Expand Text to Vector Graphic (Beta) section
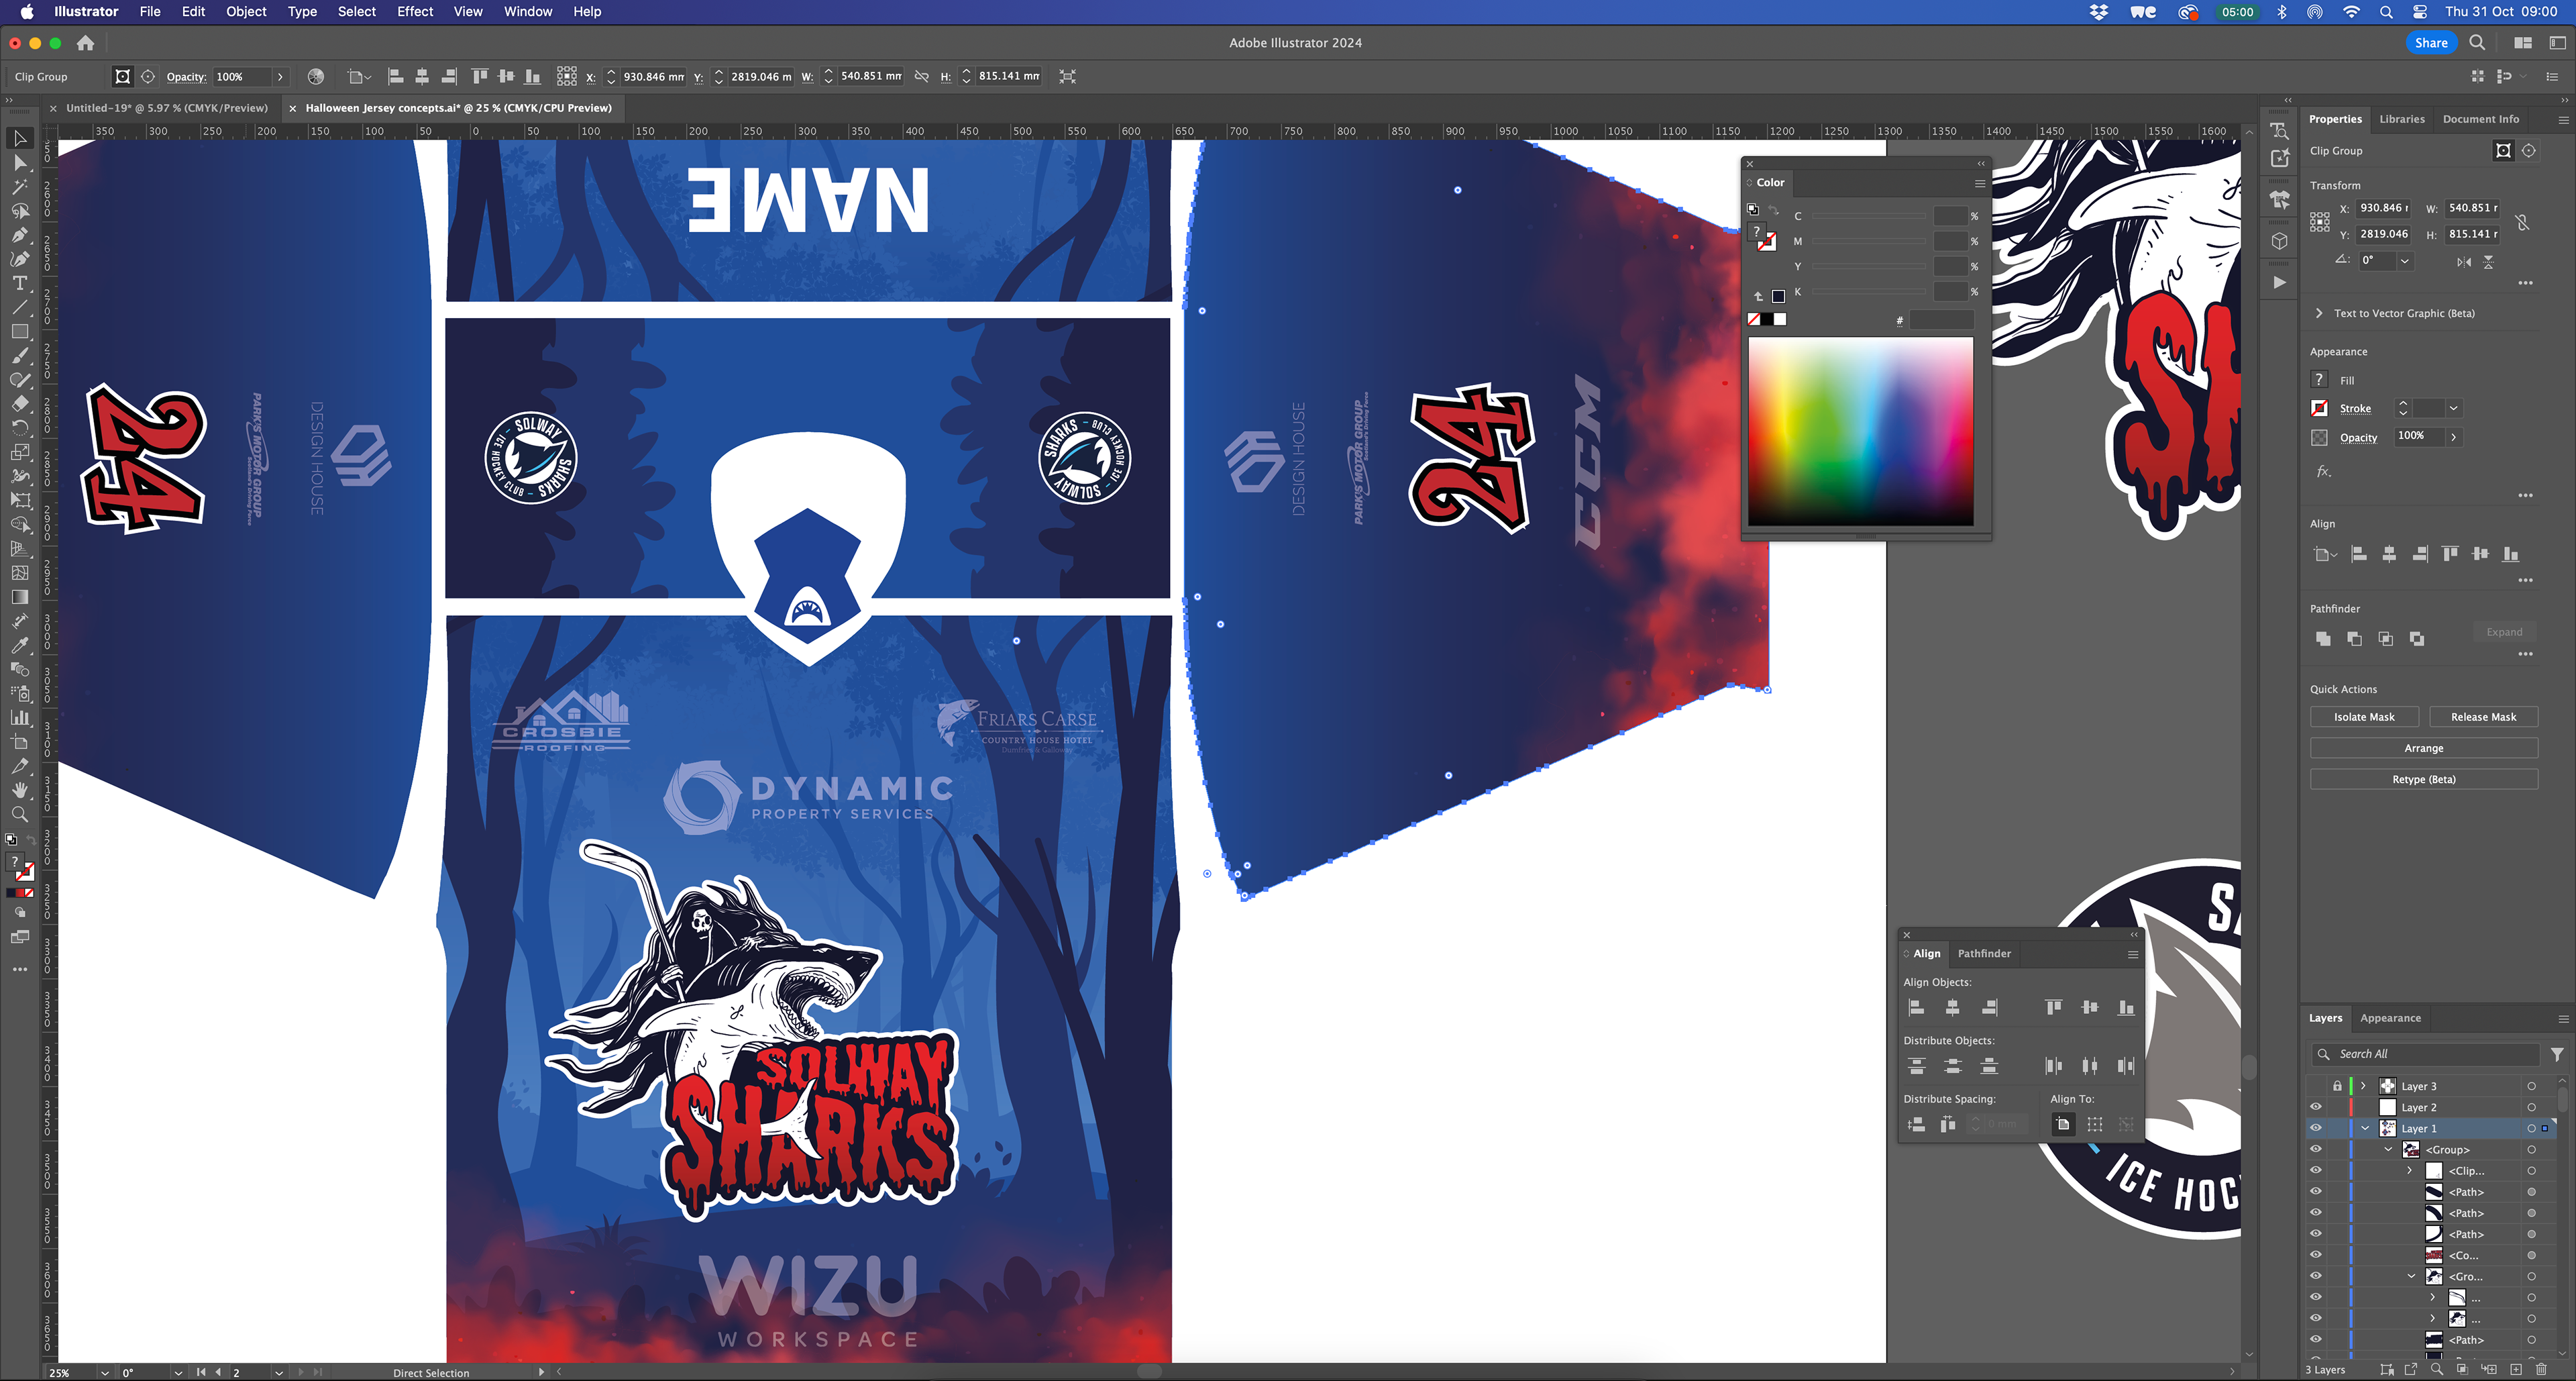 tap(2319, 313)
